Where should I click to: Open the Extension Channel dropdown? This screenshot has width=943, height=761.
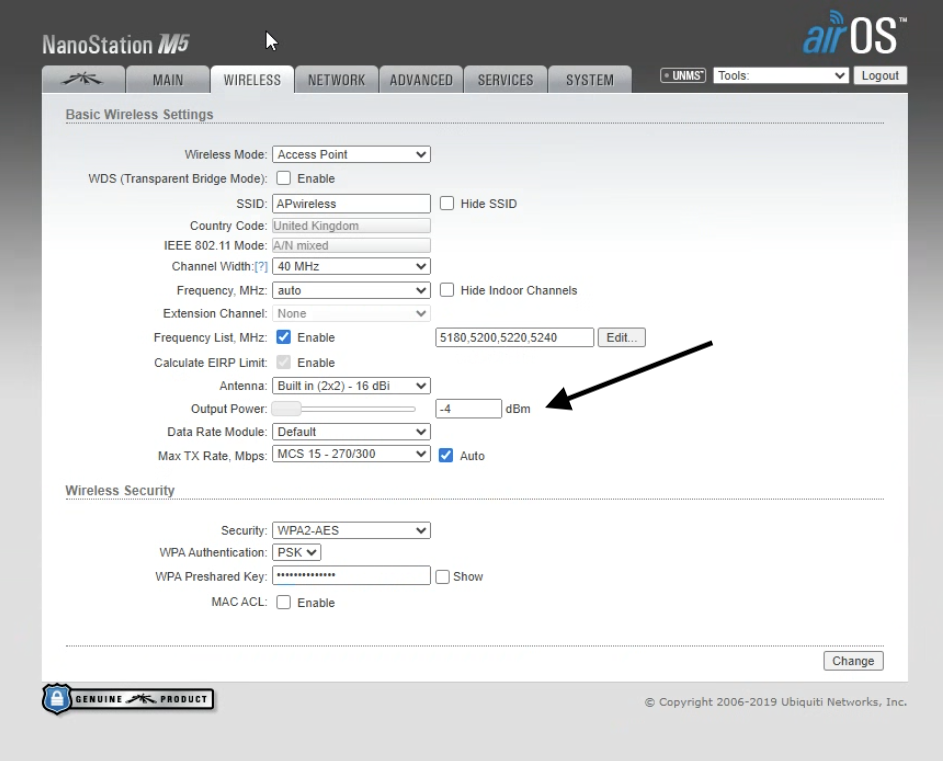351,313
